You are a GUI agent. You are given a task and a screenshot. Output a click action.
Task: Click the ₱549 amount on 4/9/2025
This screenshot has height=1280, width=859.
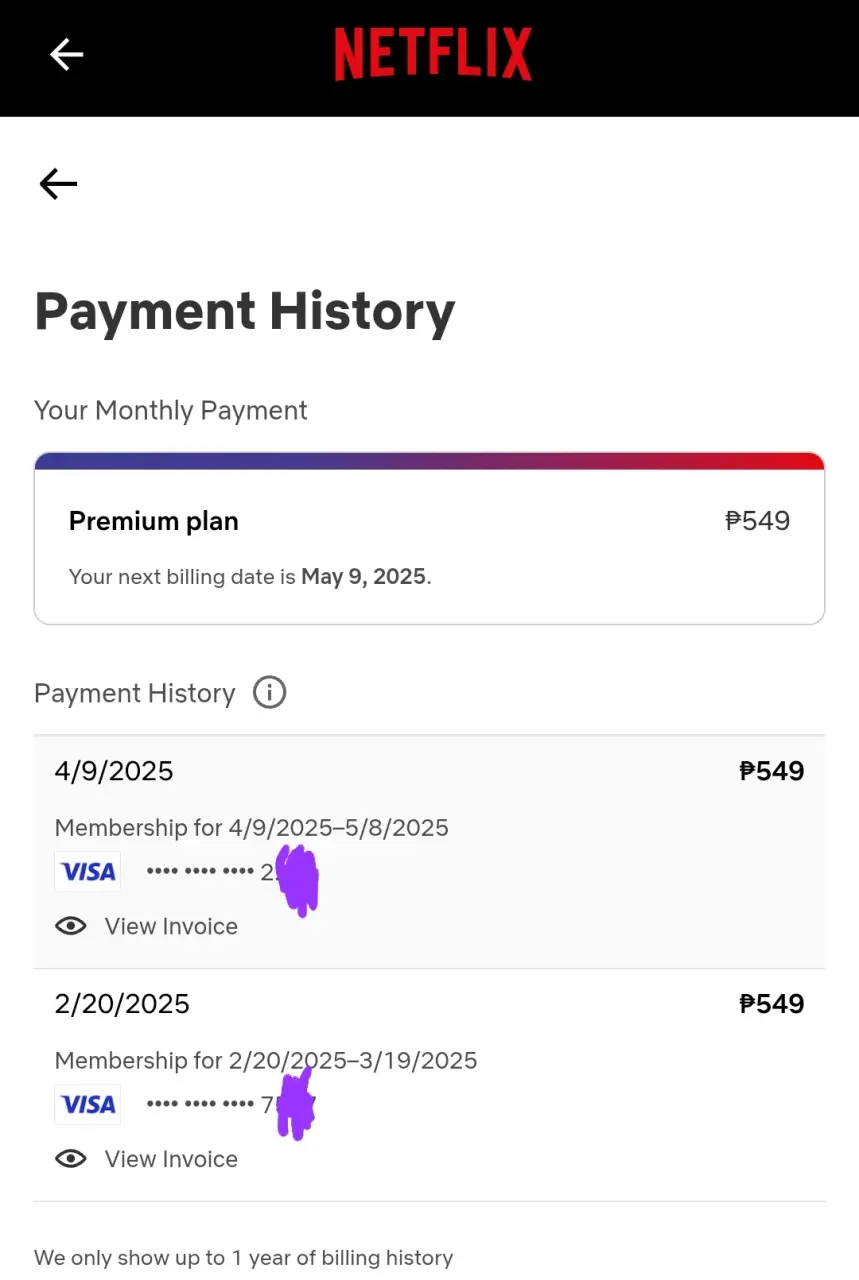pyautogui.click(x=771, y=771)
